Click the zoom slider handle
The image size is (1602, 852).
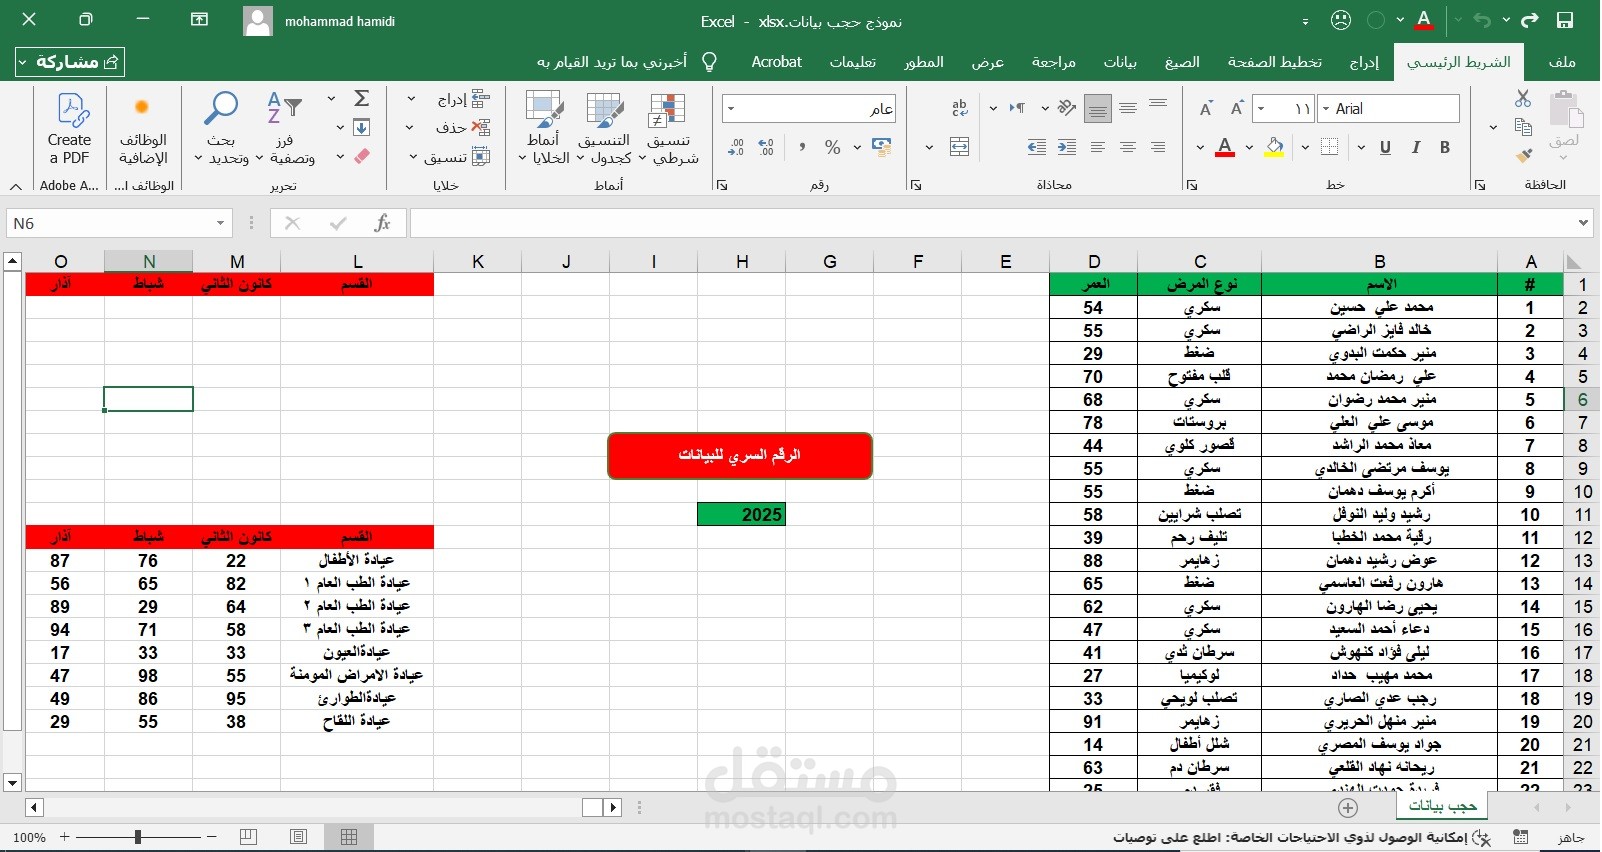138,837
